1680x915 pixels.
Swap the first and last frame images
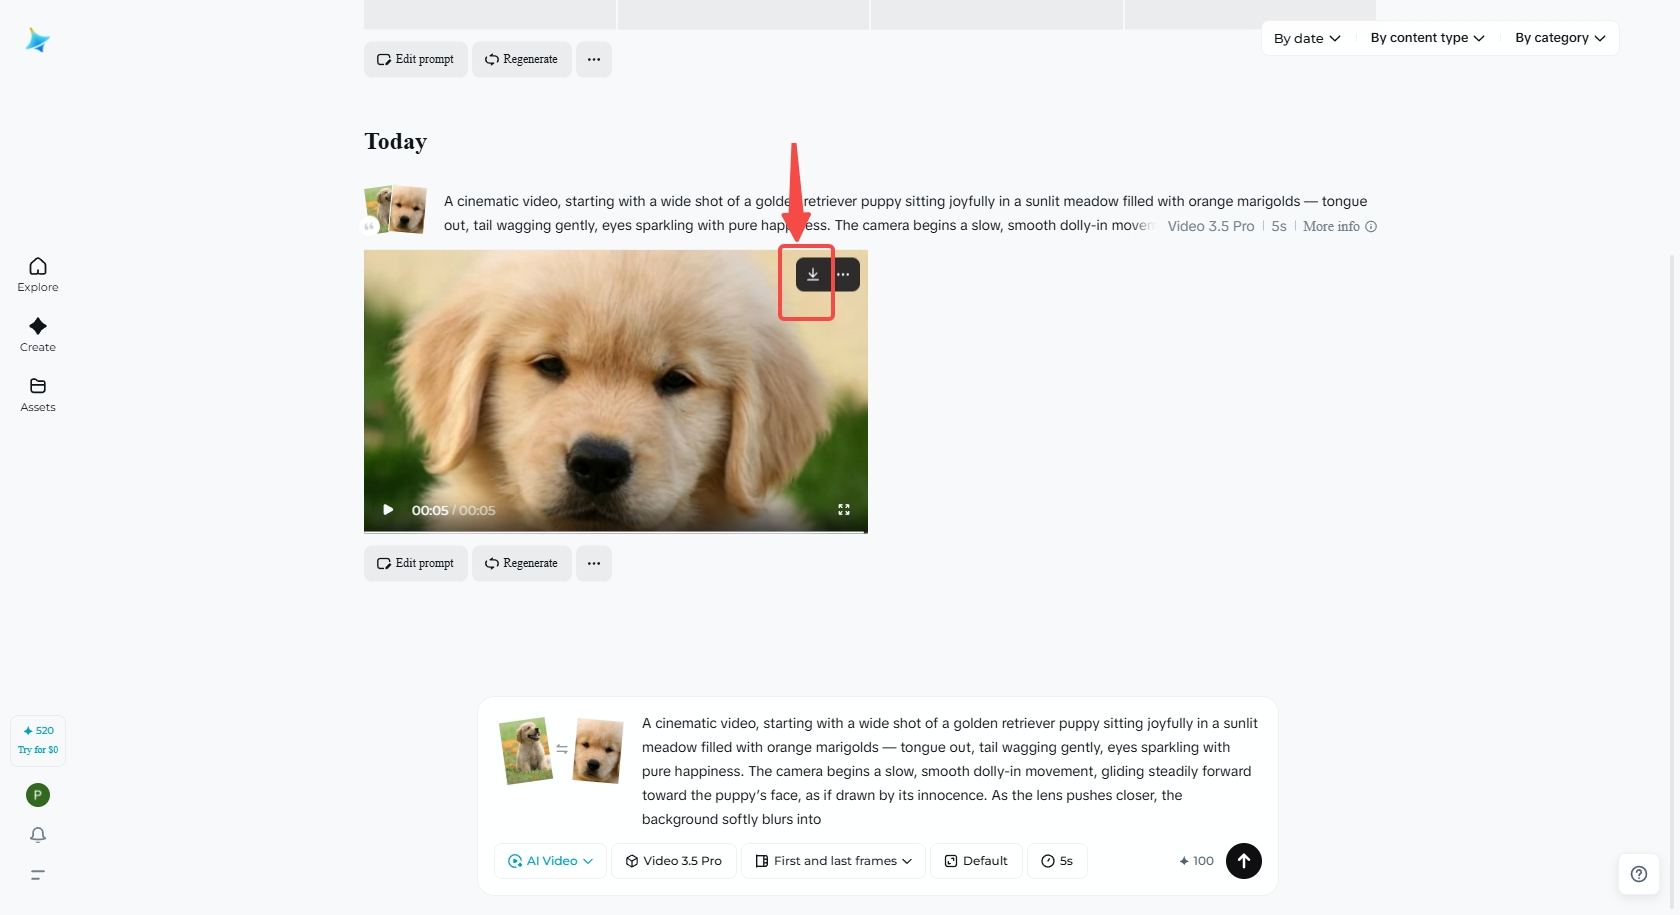click(562, 749)
